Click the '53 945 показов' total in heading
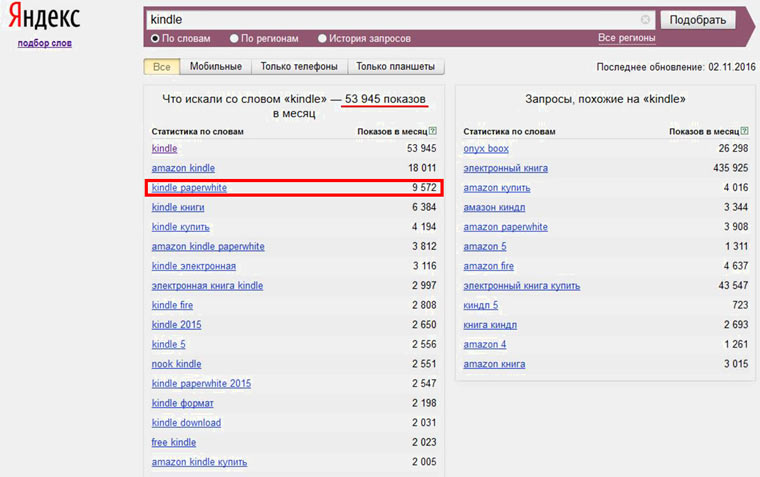 click(385, 99)
